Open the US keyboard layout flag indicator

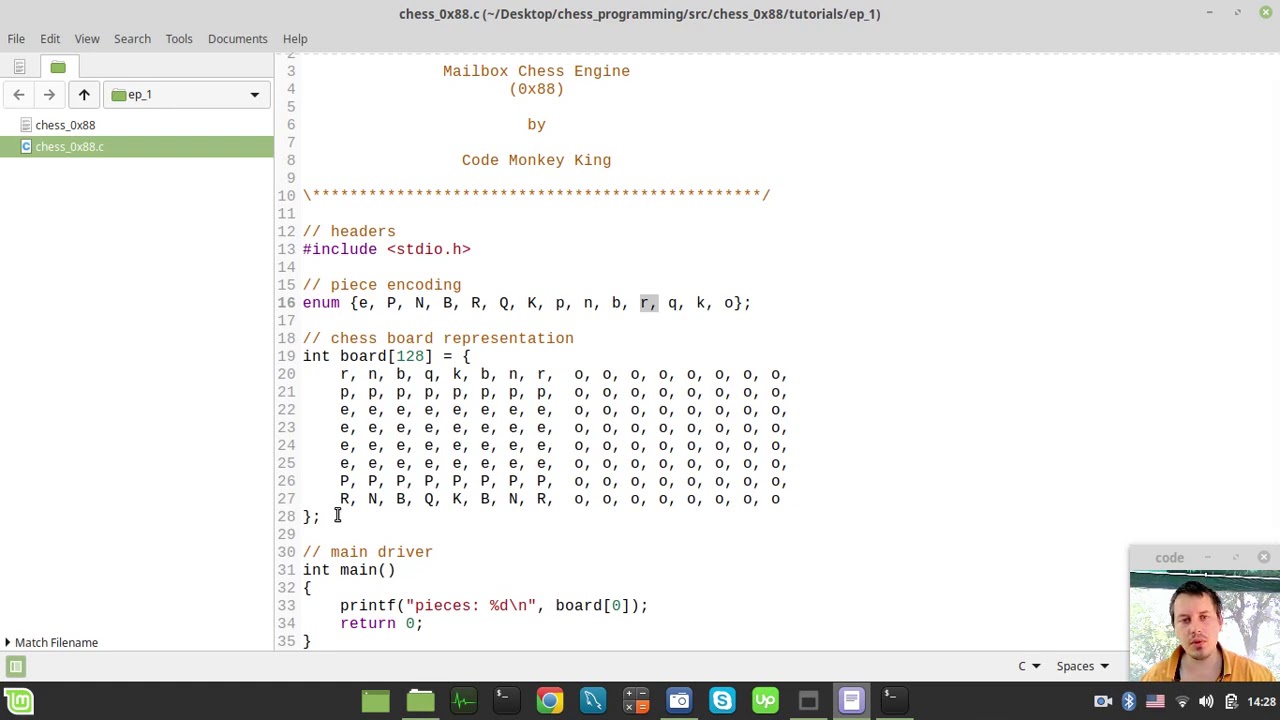point(1155,702)
